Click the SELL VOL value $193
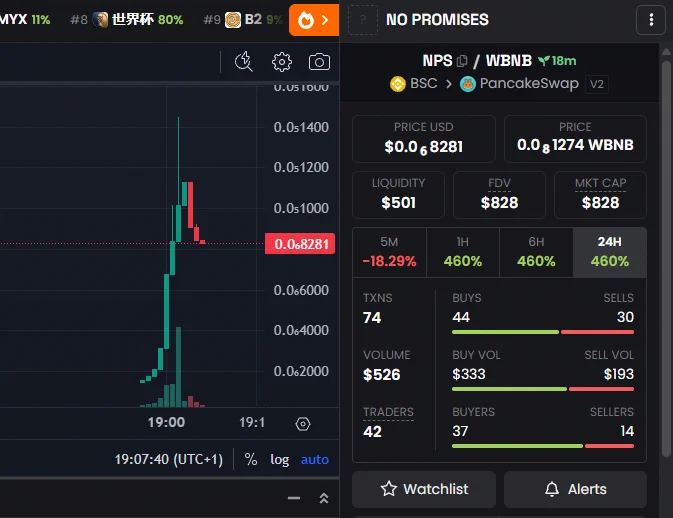Screen dimensions: 673x518 click(x=618, y=374)
